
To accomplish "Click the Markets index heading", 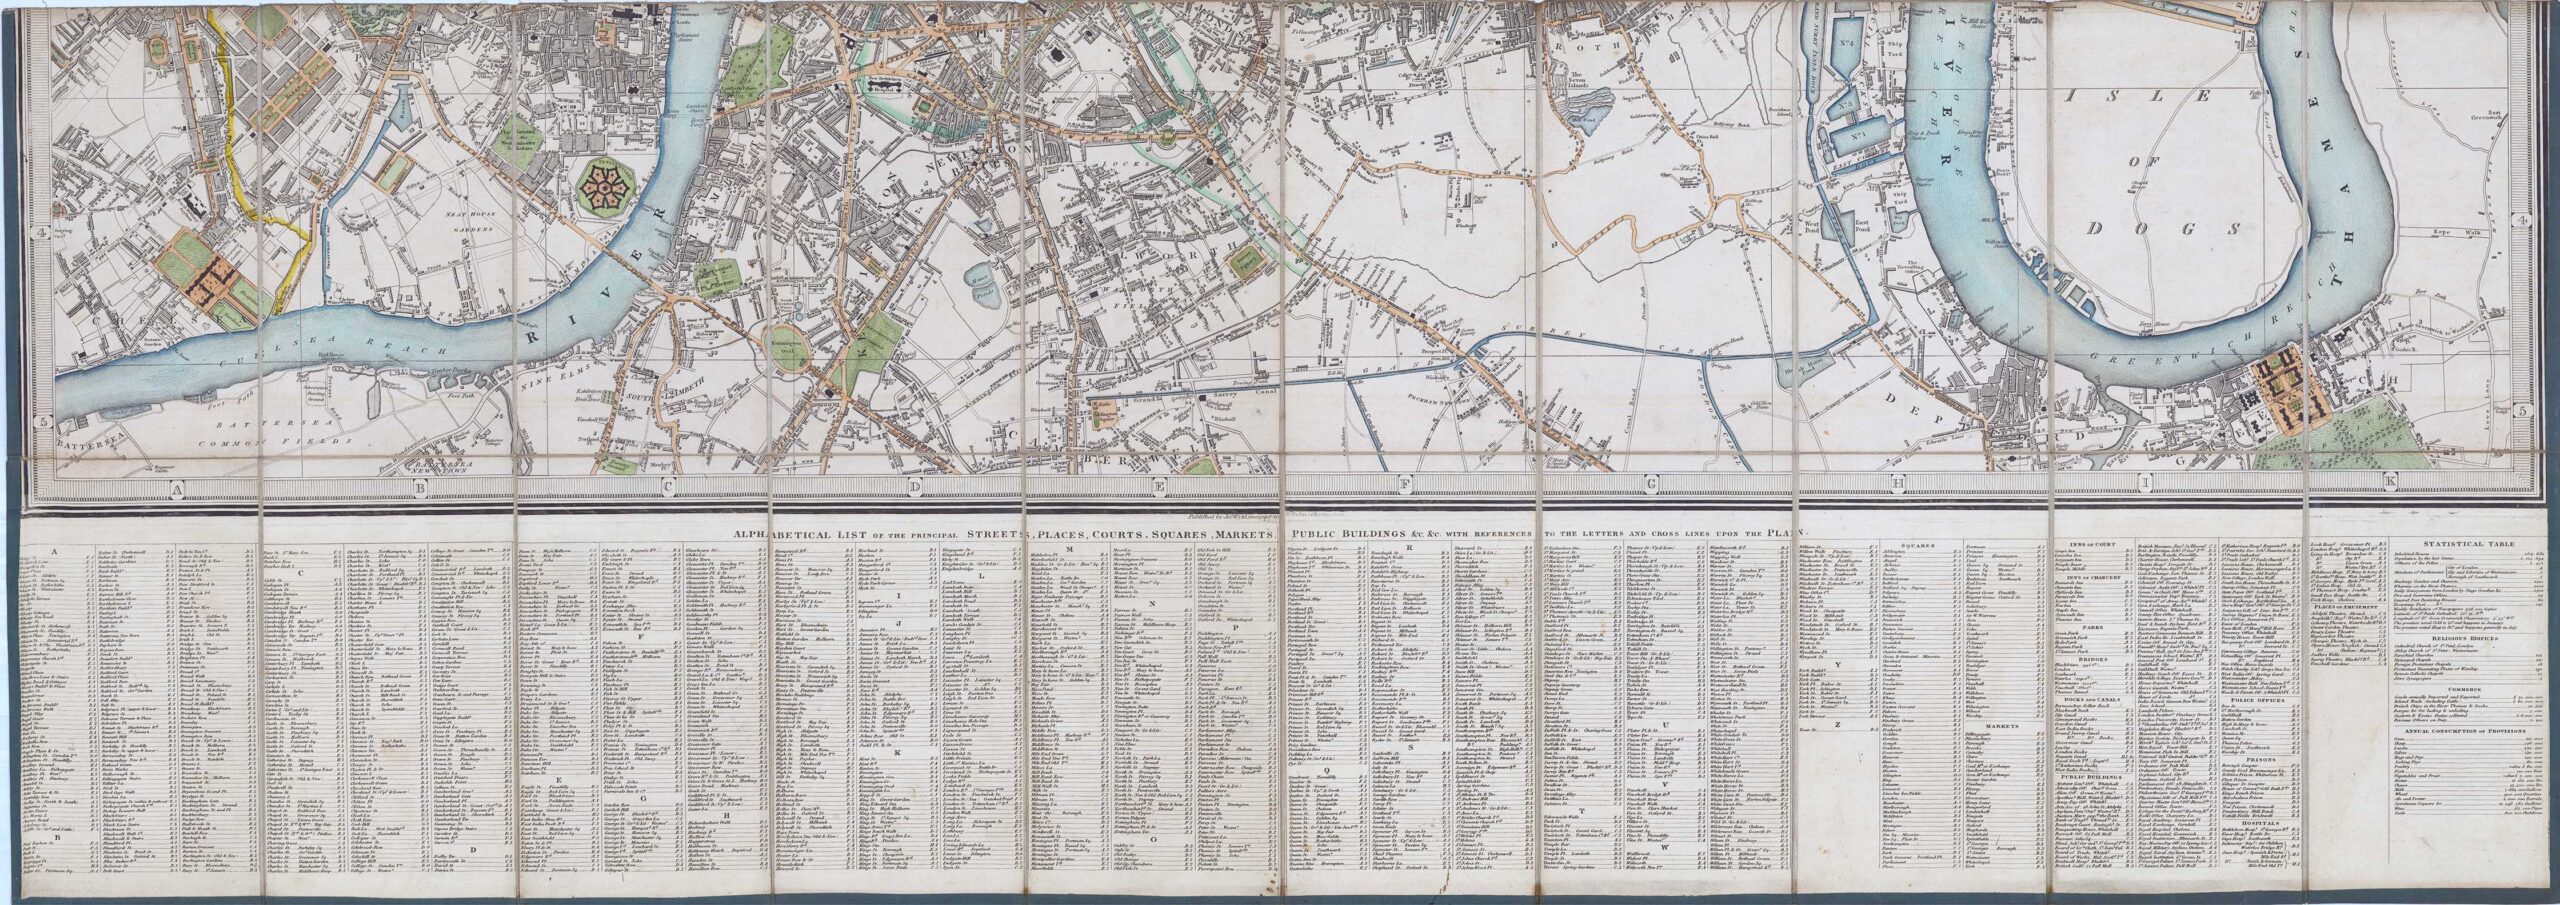I will coord(1907,754).
